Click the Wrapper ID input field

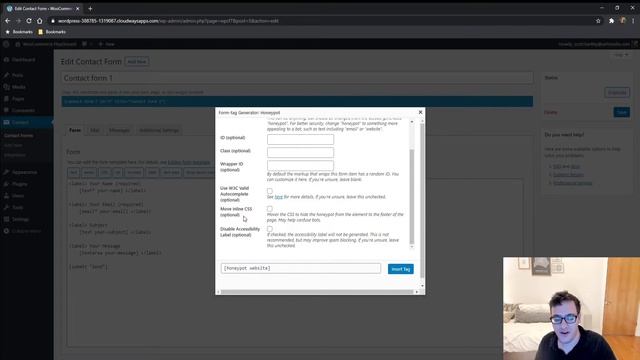tap(300, 165)
